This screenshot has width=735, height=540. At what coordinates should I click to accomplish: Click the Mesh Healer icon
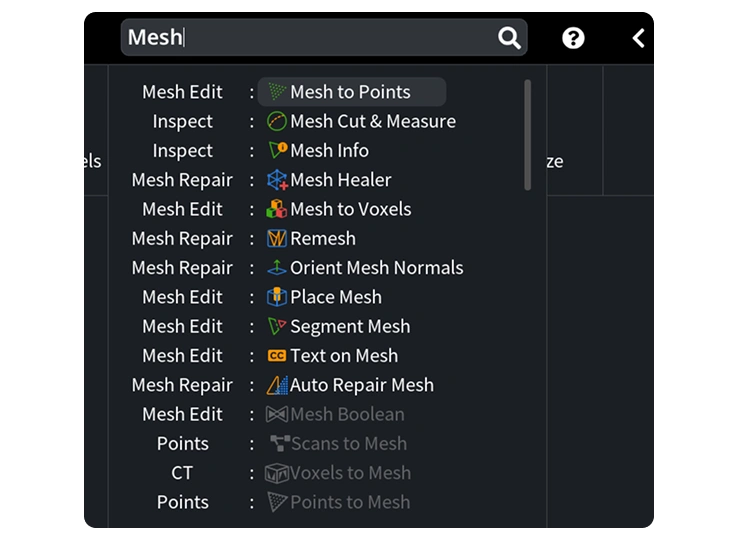coord(277,180)
